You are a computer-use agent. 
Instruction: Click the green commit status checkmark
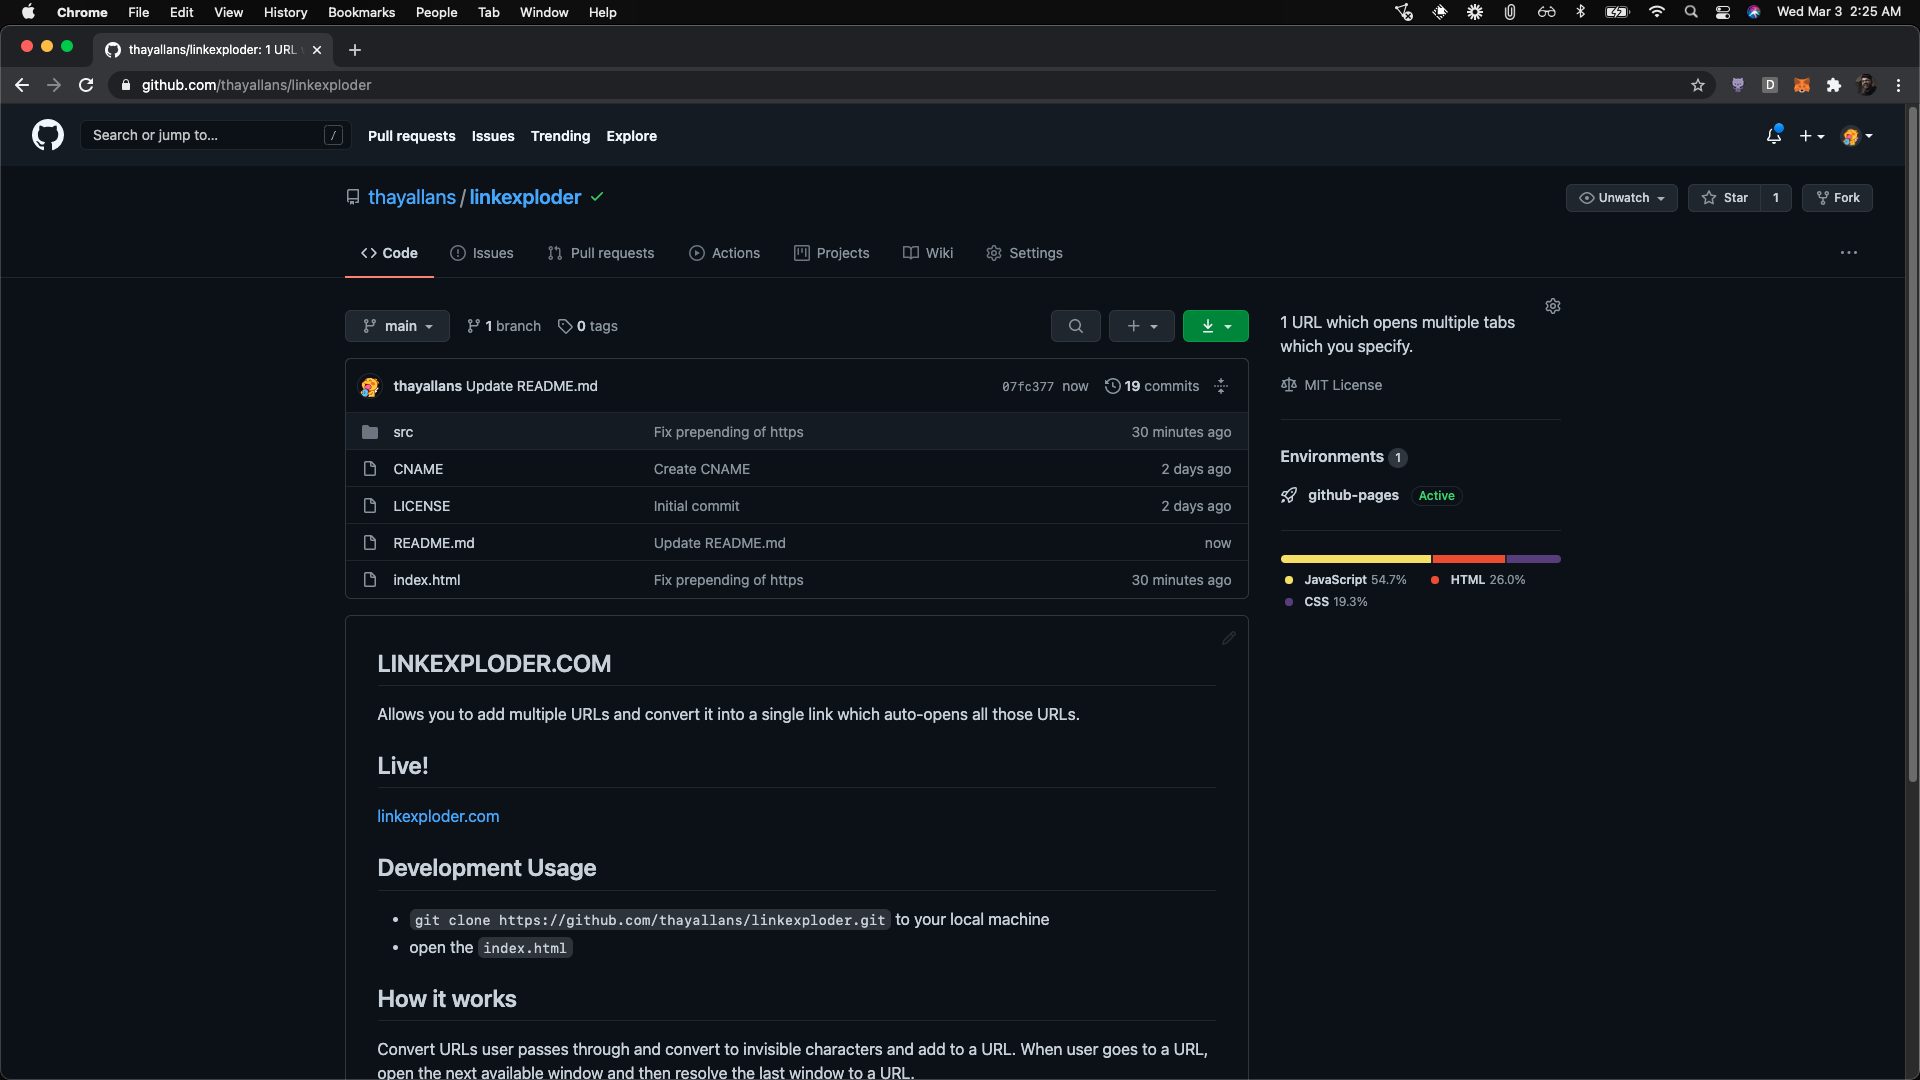tap(597, 197)
